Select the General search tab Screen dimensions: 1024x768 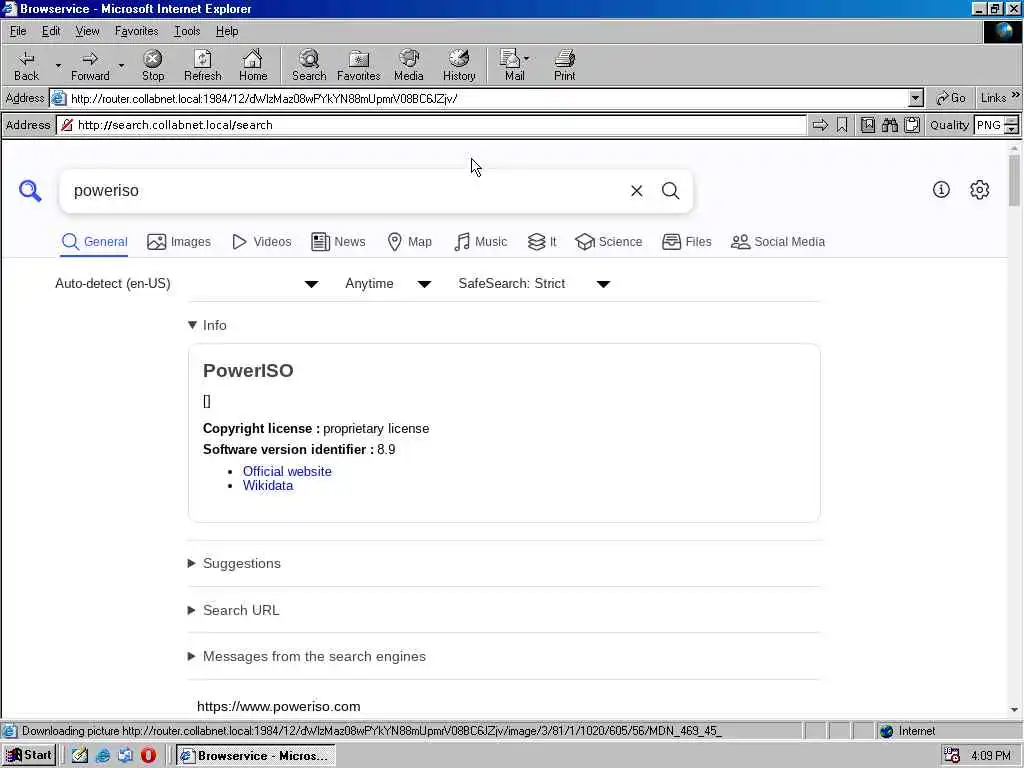tap(95, 242)
